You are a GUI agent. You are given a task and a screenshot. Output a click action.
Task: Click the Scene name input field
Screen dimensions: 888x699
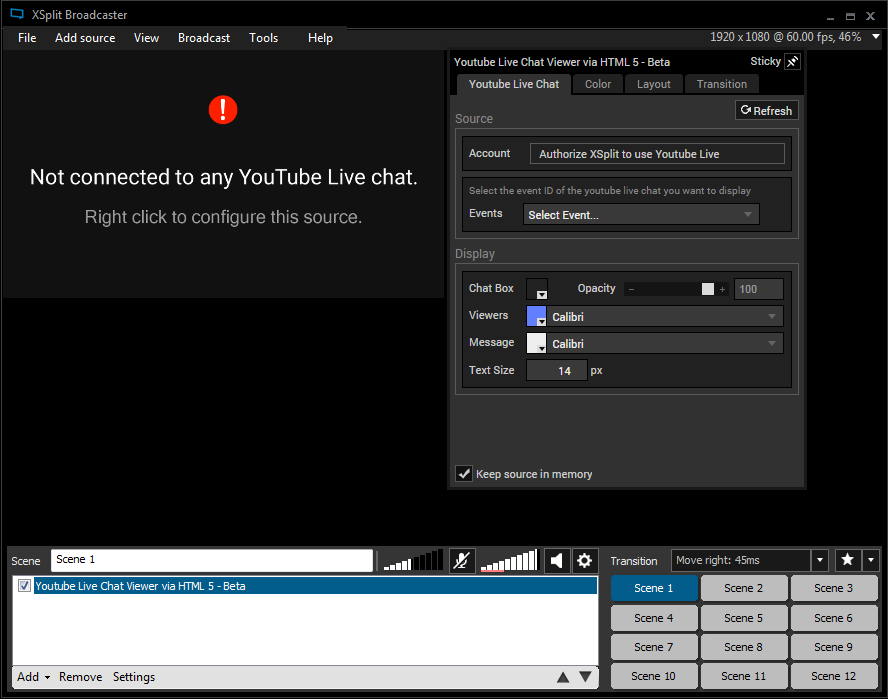tap(212, 560)
